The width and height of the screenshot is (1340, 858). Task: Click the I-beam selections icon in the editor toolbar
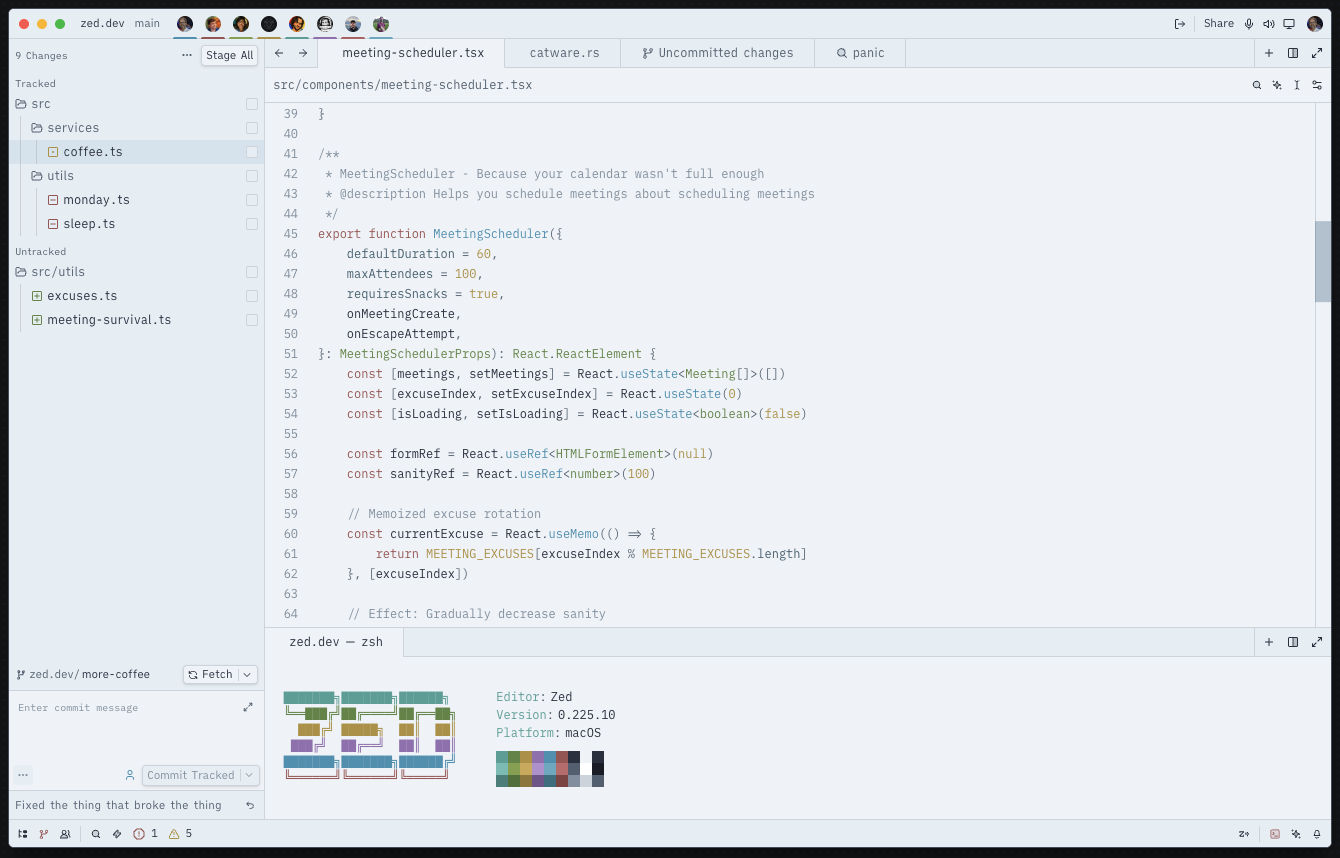[1297, 85]
